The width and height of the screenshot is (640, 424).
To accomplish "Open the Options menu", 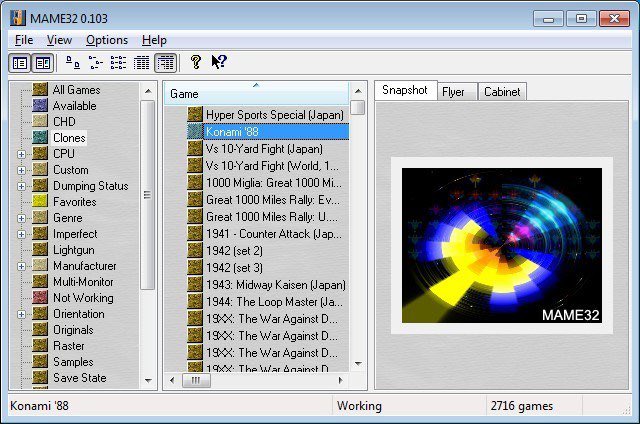I will 107,40.
